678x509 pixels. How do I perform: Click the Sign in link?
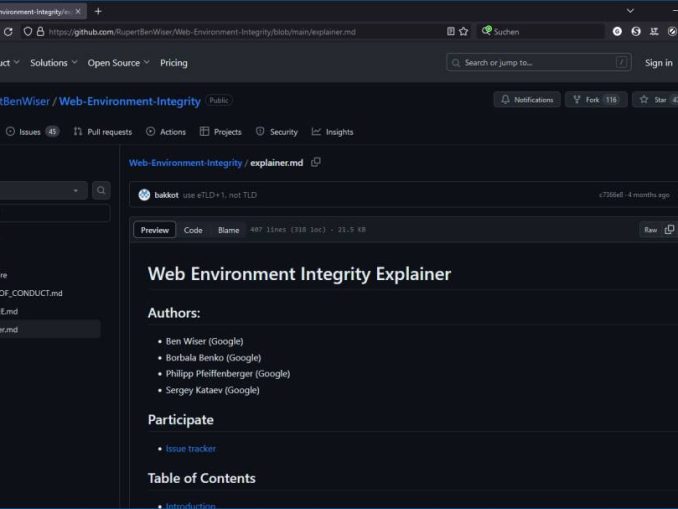[x=659, y=63]
